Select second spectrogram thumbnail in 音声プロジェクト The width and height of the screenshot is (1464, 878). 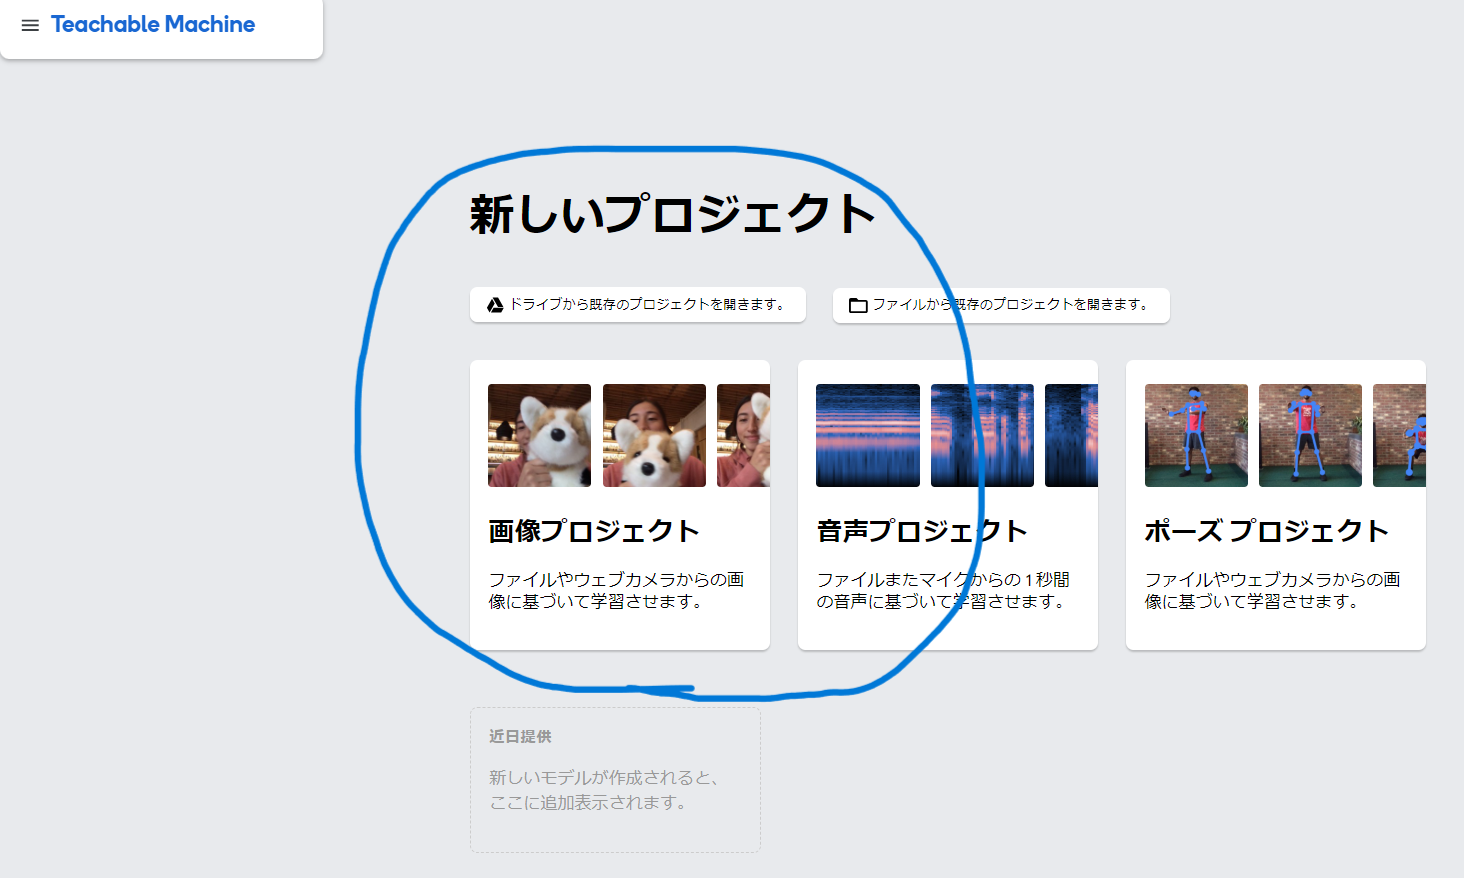(x=982, y=436)
